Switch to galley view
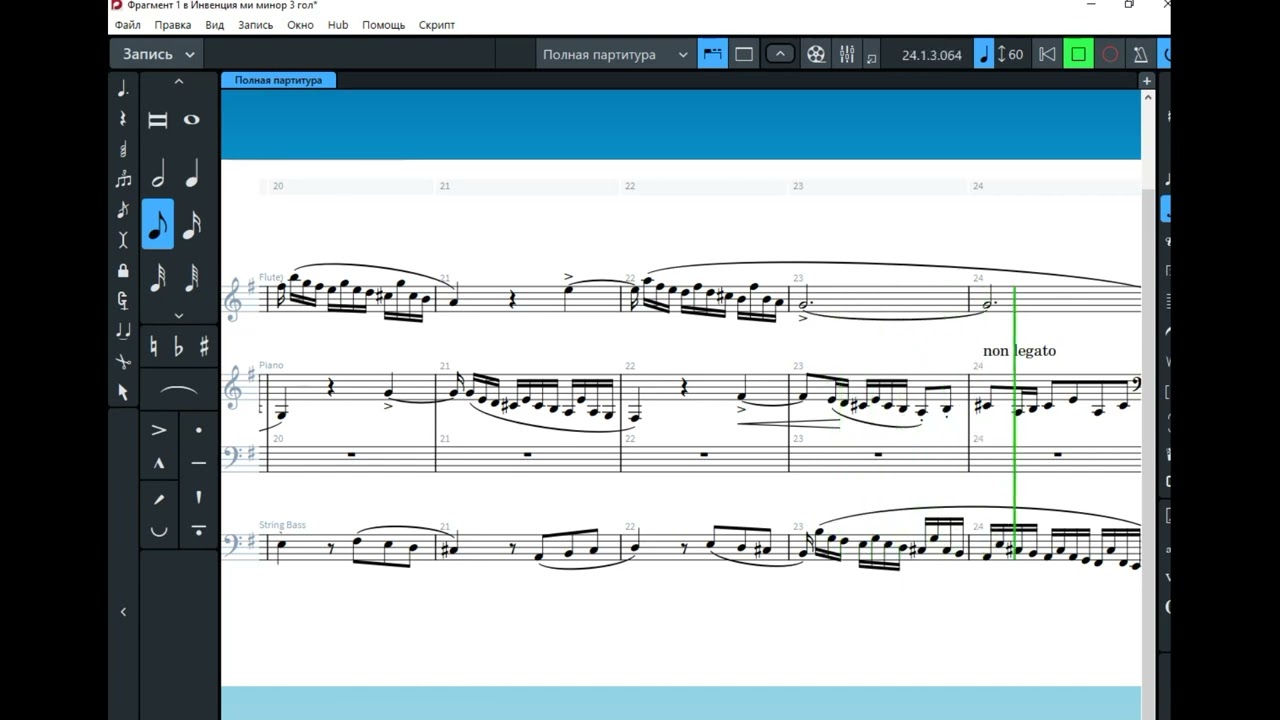1280x720 pixels. pos(712,55)
